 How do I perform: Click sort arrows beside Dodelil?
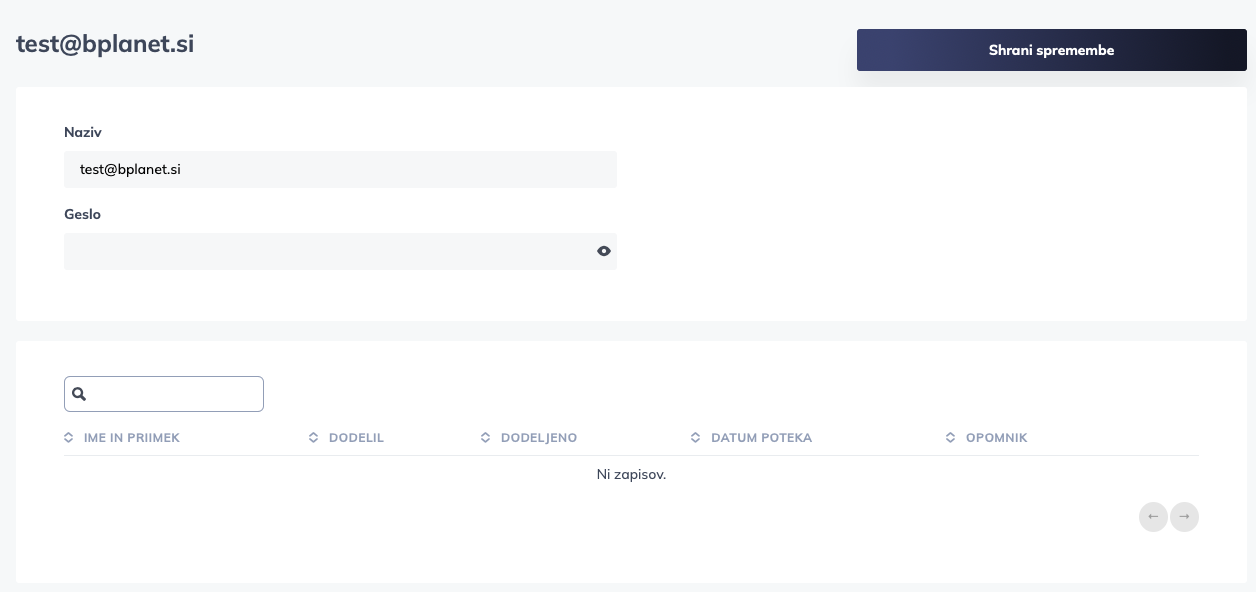[x=314, y=438]
